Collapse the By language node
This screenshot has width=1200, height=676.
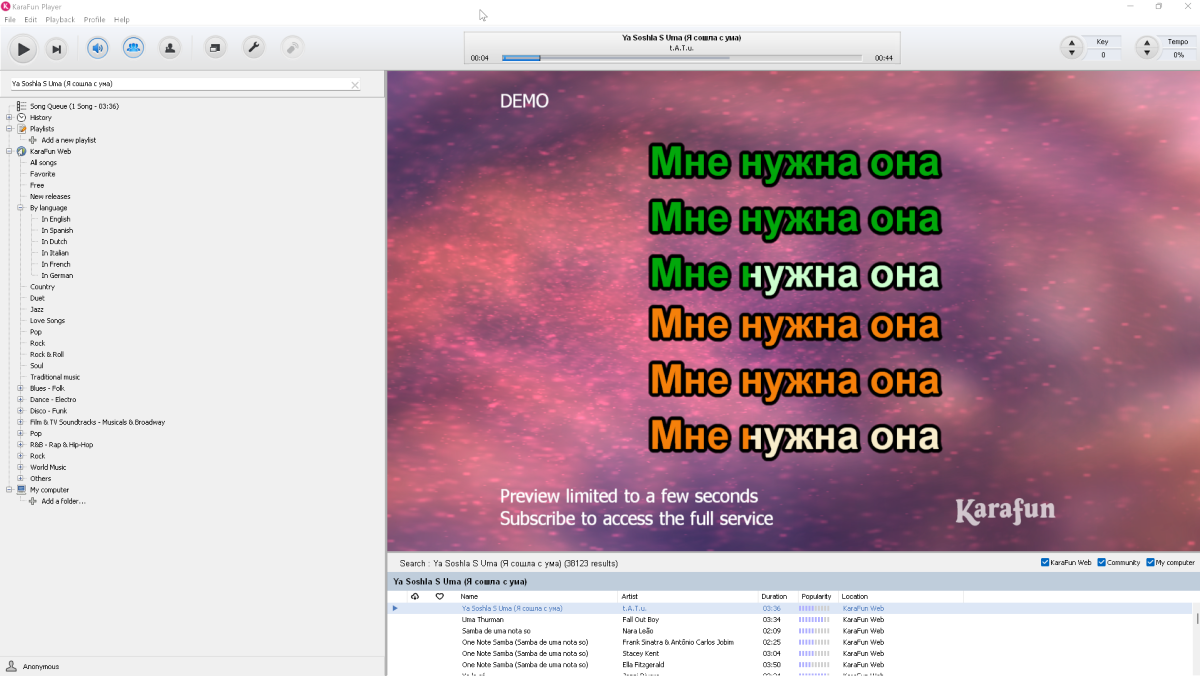(x=21, y=208)
